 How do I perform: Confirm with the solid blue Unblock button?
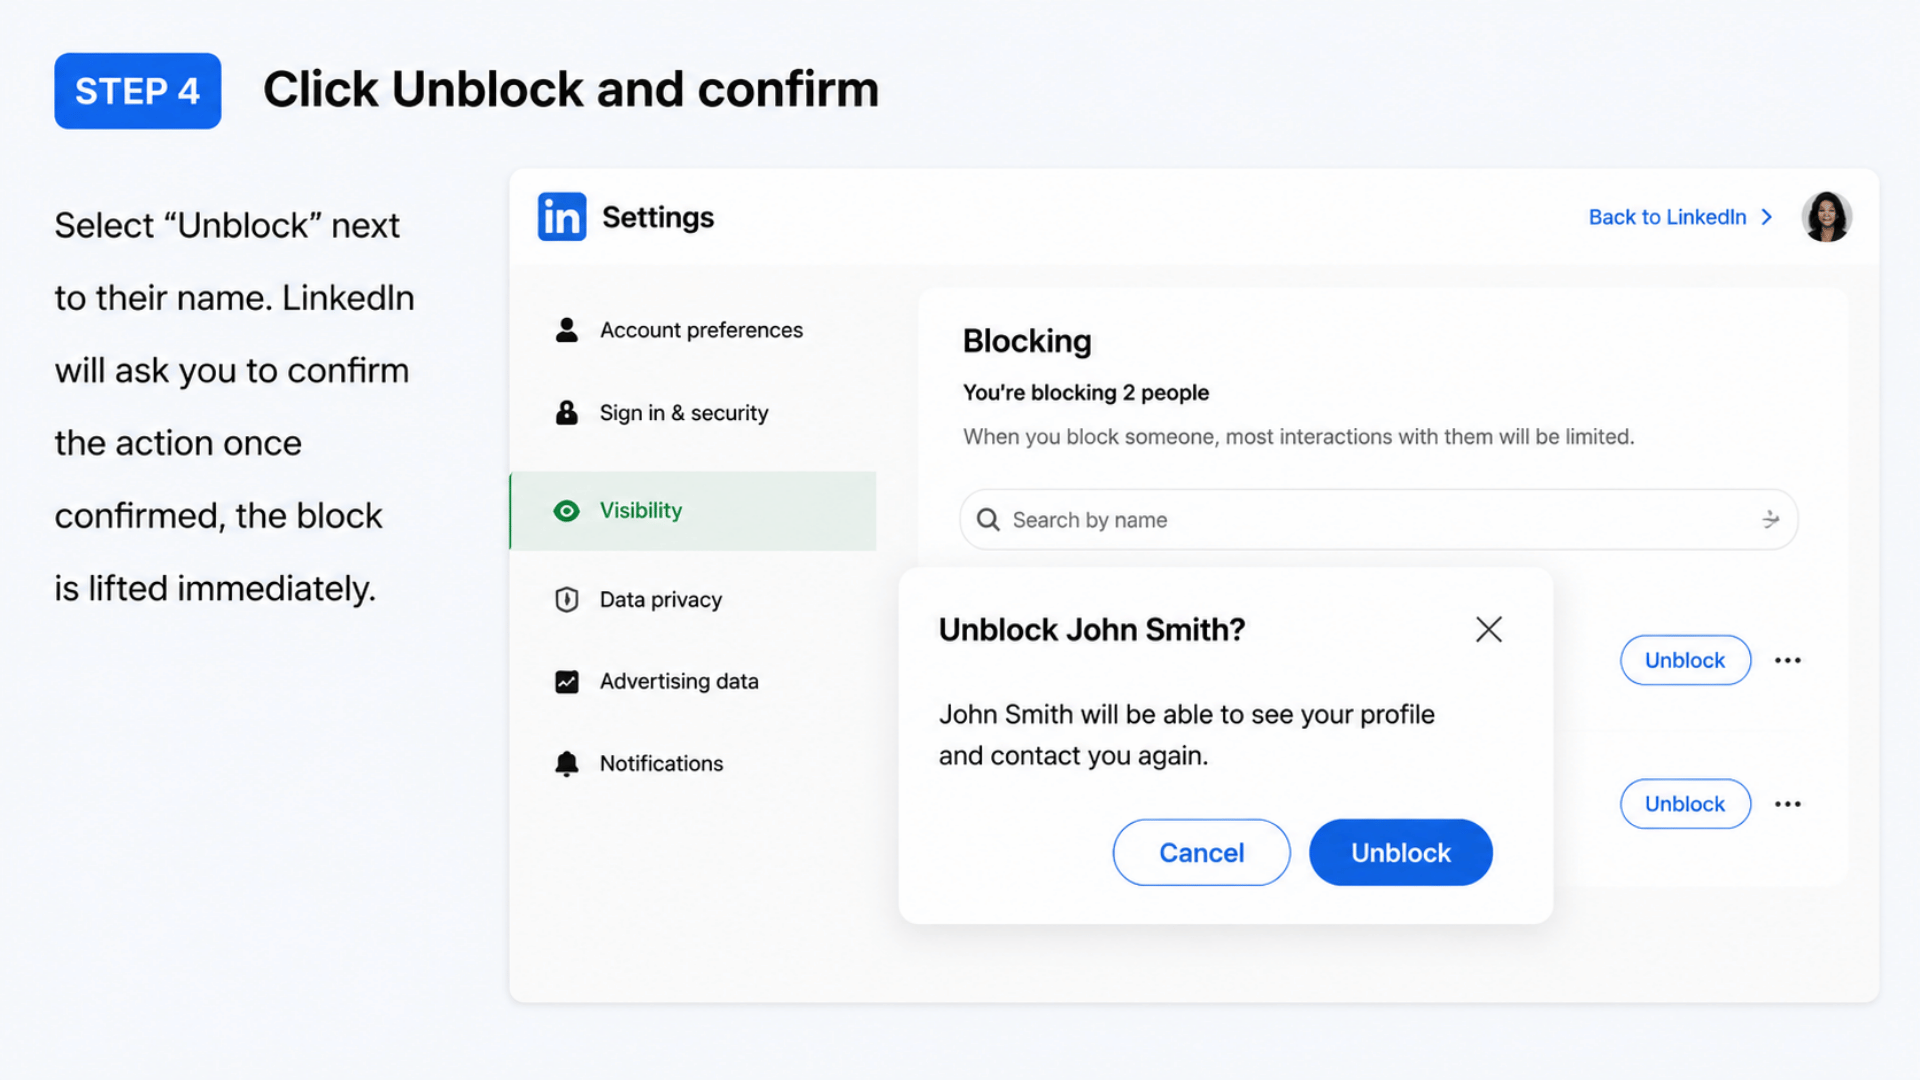1400,852
